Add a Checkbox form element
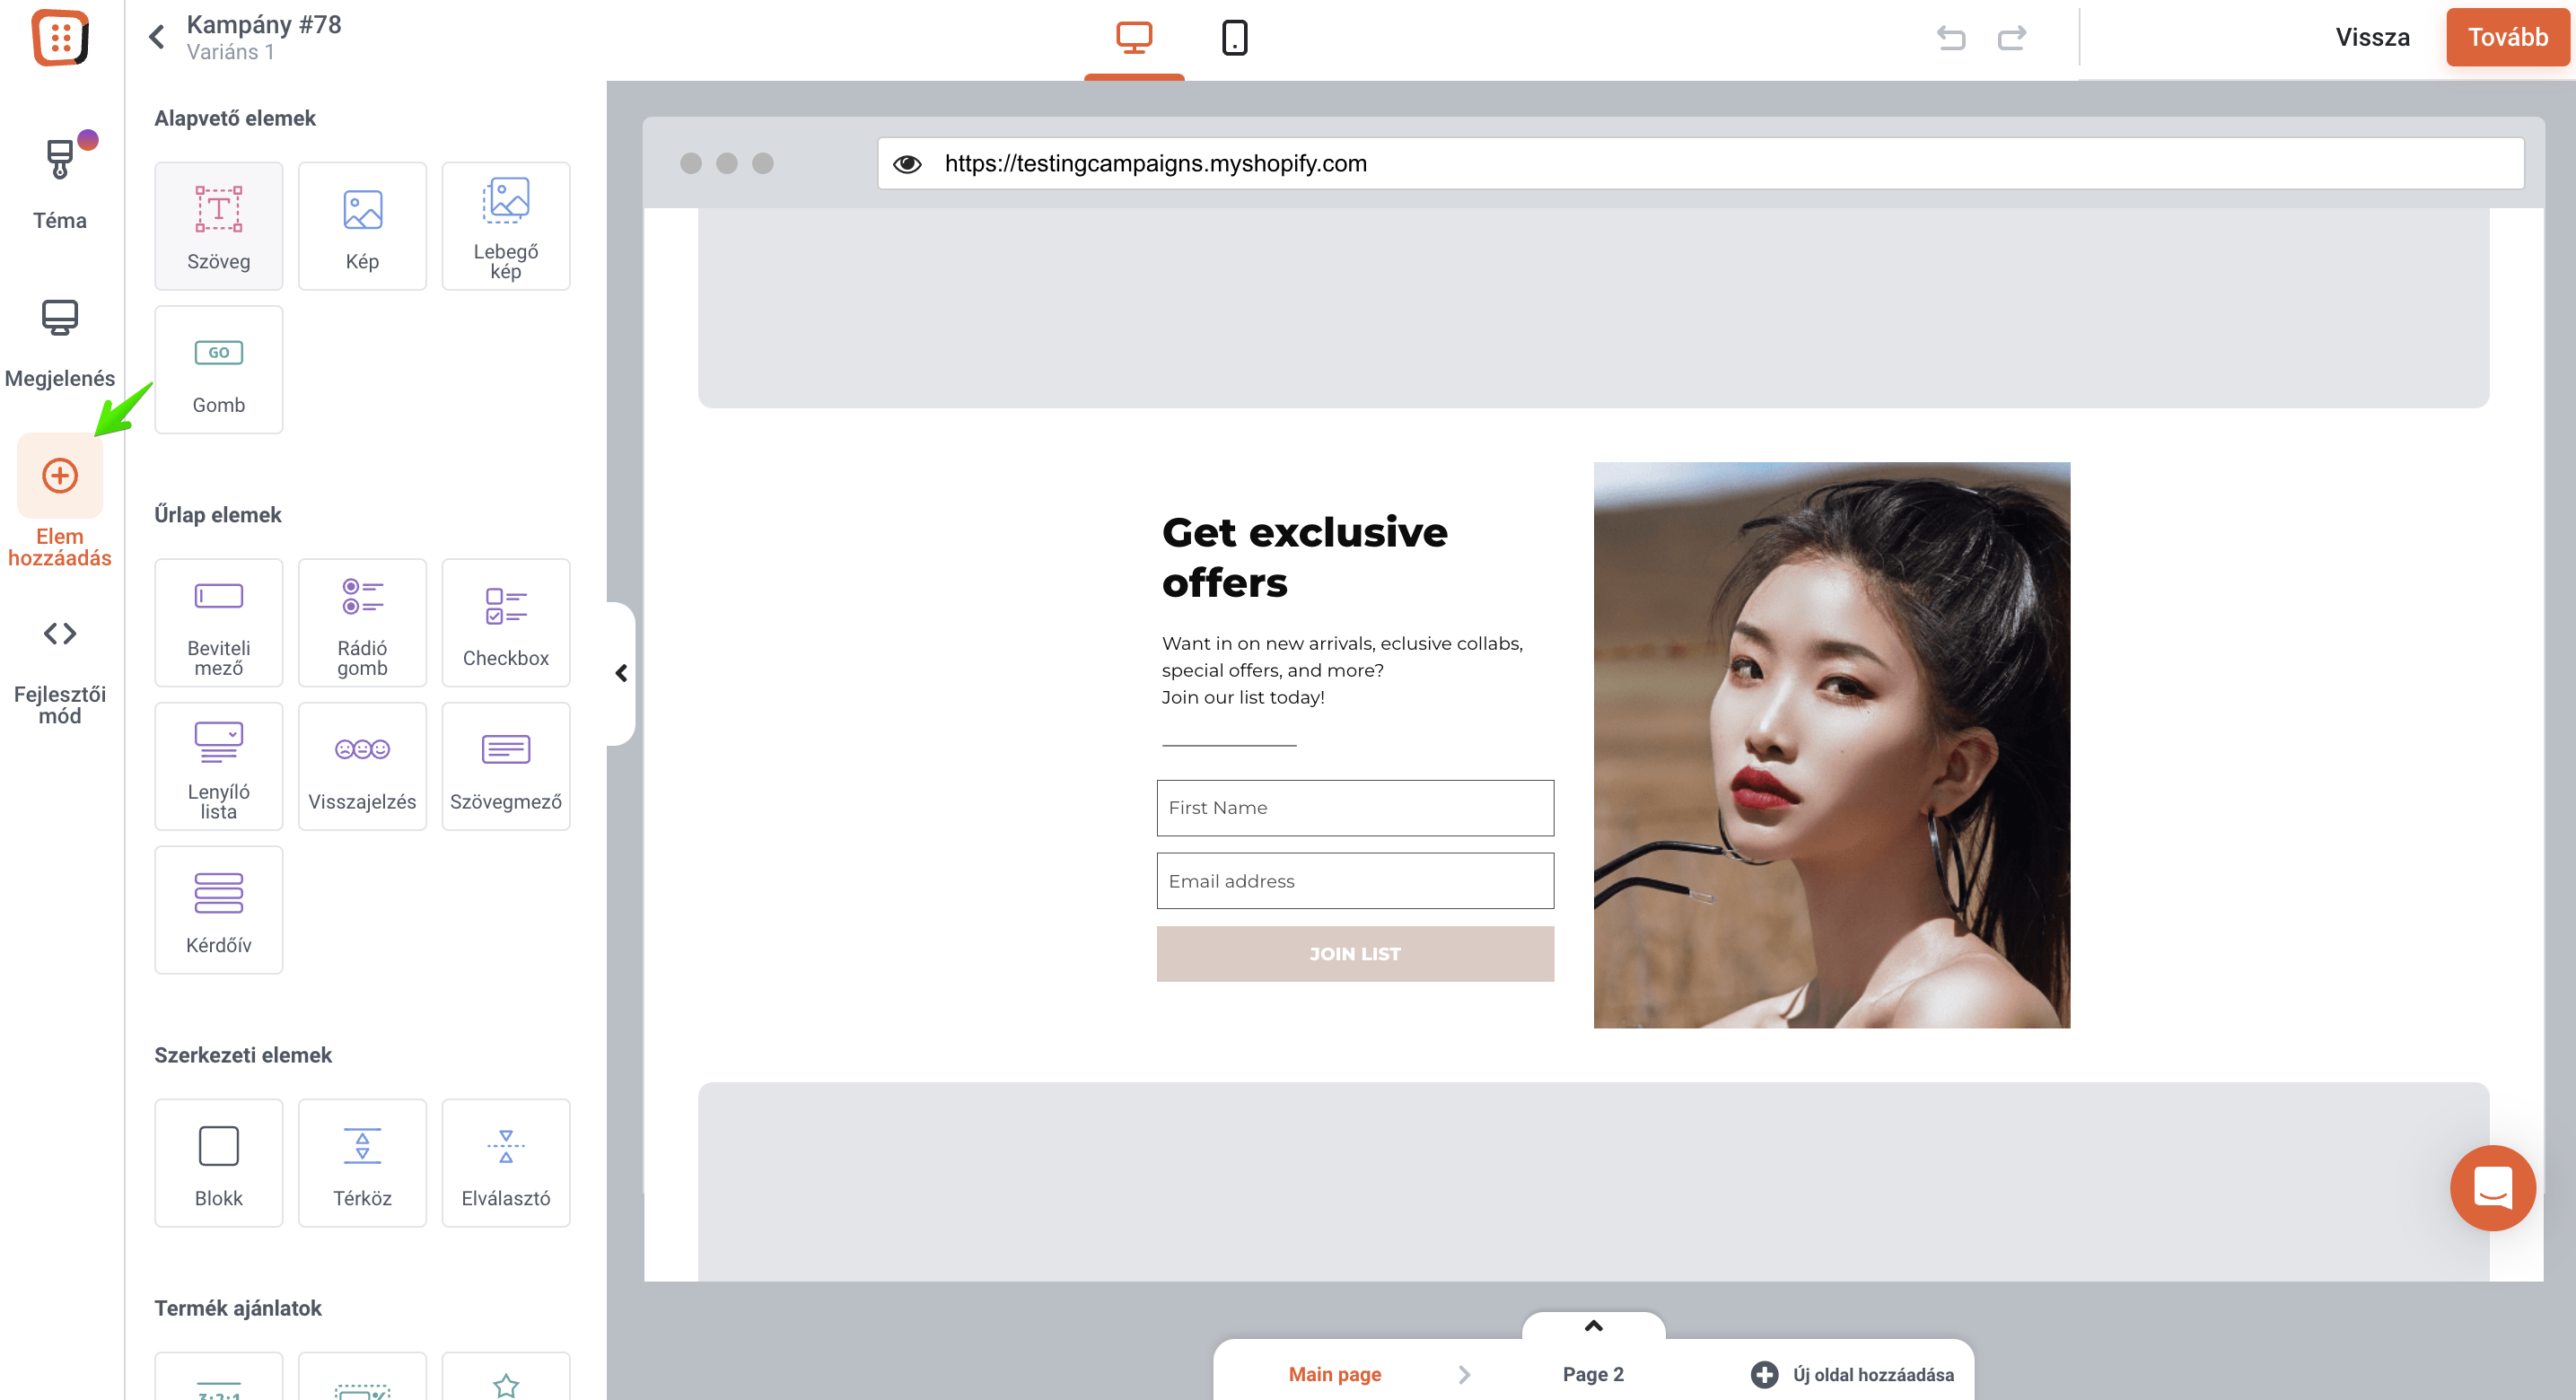Image resolution: width=2576 pixels, height=1400 pixels. tap(506, 622)
